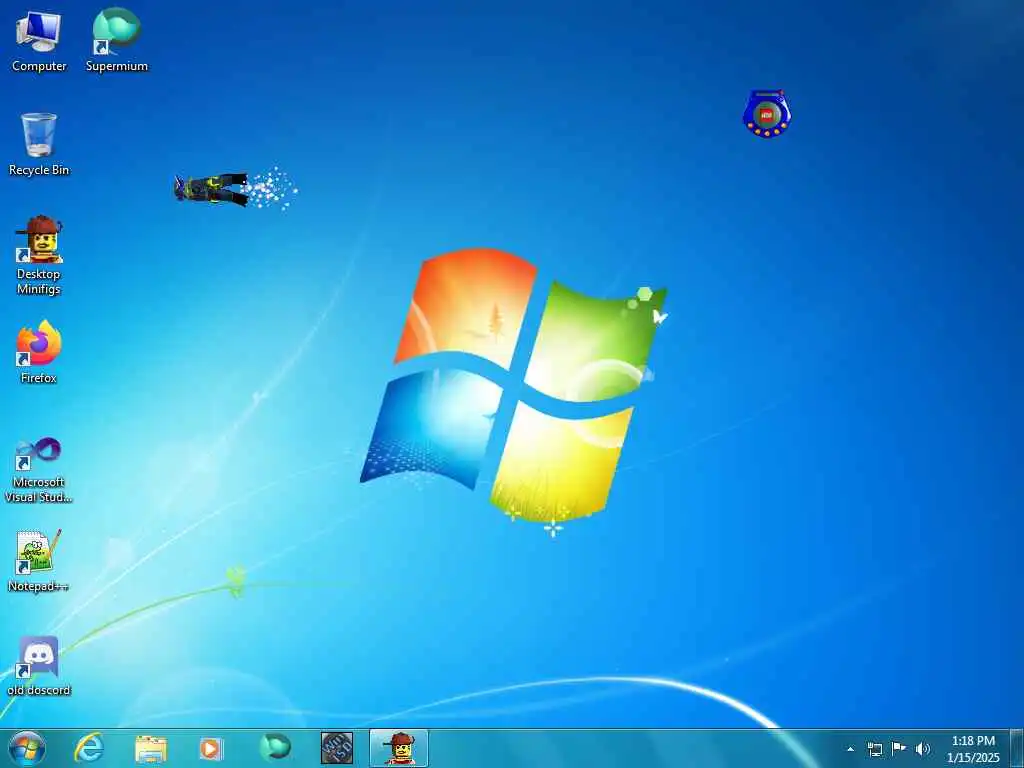The width and height of the screenshot is (1024, 768).
Task: Open the network status tray icon
Action: coord(874,749)
